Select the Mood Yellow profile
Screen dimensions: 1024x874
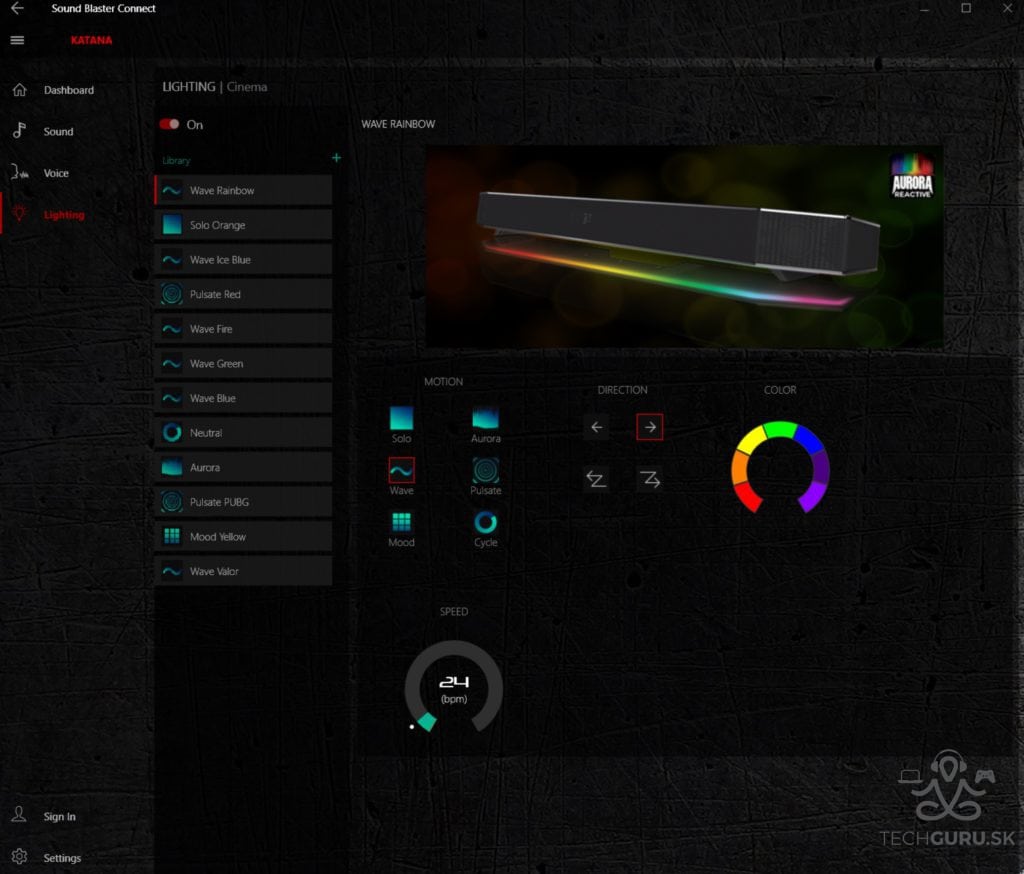click(x=243, y=536)
